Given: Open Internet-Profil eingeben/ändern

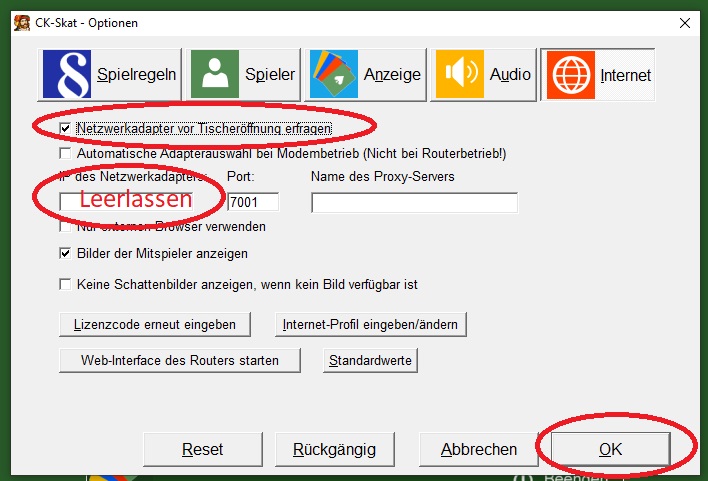Looking at the screenshot, I should pyautogui.click(x=372, y=325).
